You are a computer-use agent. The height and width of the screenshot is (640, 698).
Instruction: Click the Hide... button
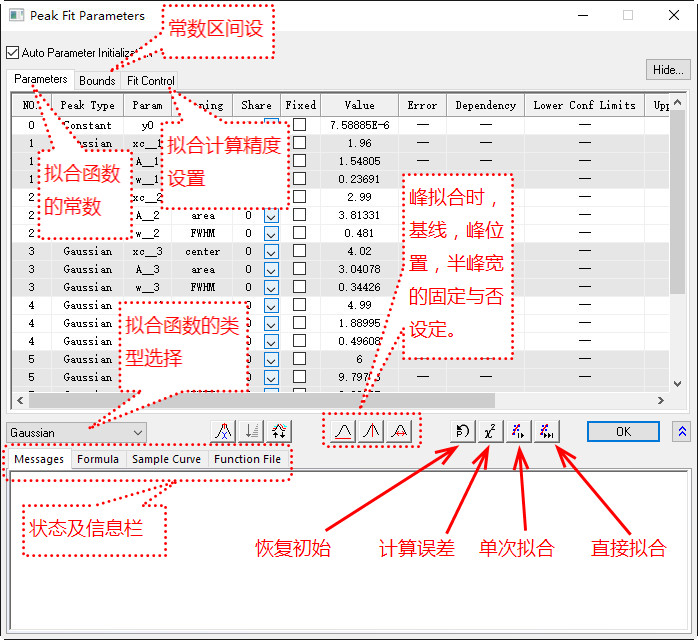point(667,70)
